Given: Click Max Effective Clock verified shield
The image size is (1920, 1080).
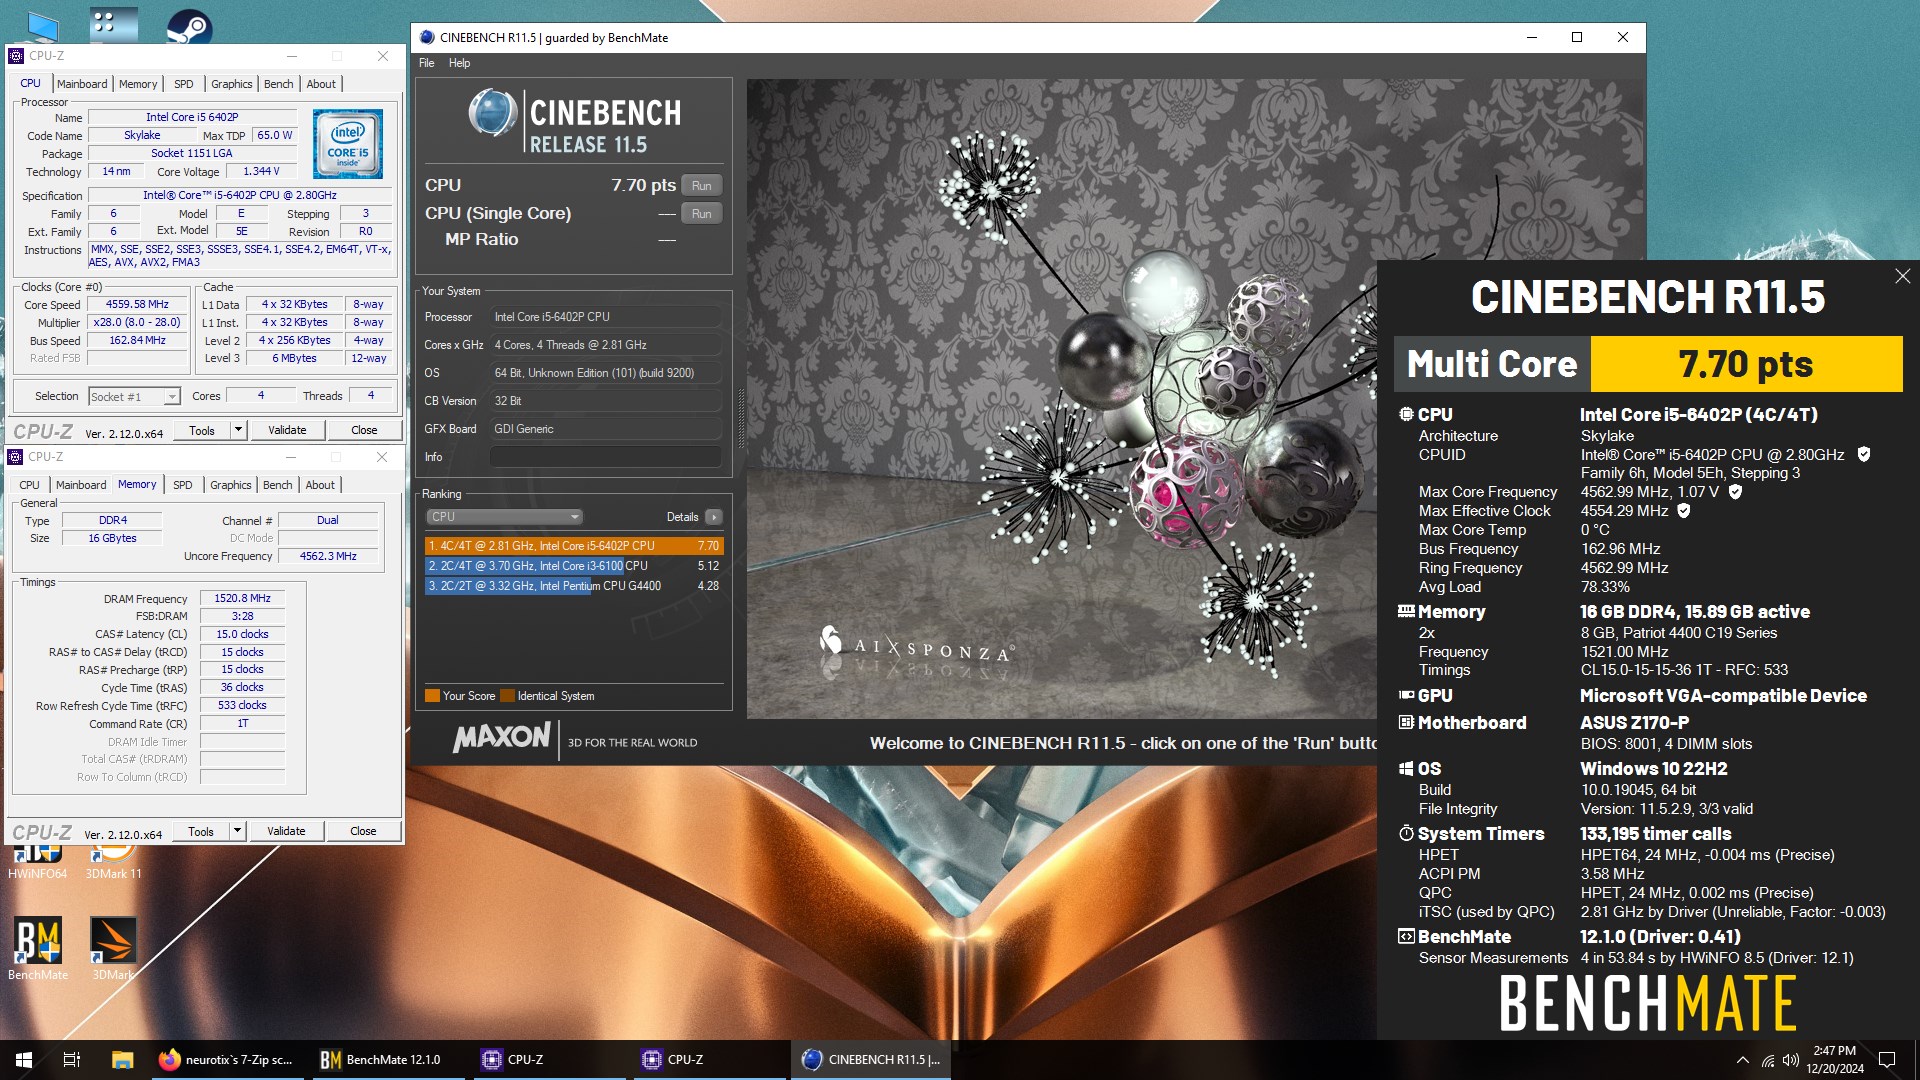Looking at the screenshot, I should 1684,510.
